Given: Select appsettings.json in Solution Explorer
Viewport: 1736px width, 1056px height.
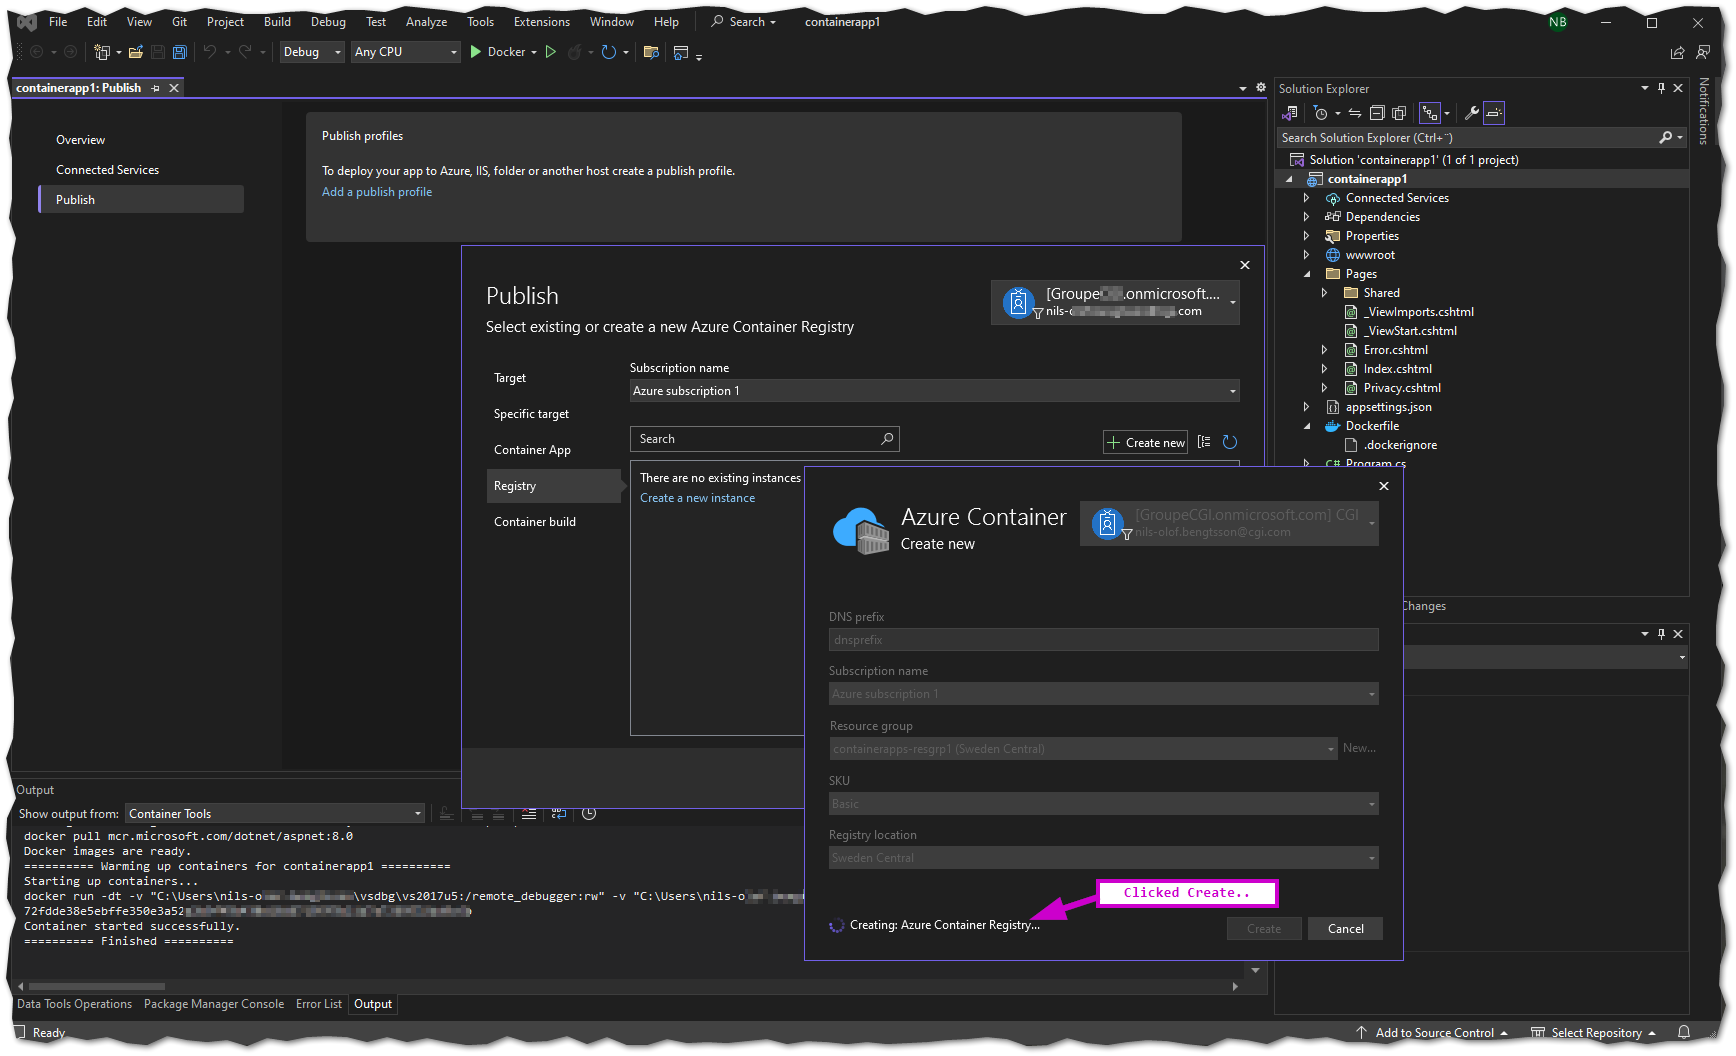Looking at the screenshot, I should pyautogui.click(x=1388, y=407).
